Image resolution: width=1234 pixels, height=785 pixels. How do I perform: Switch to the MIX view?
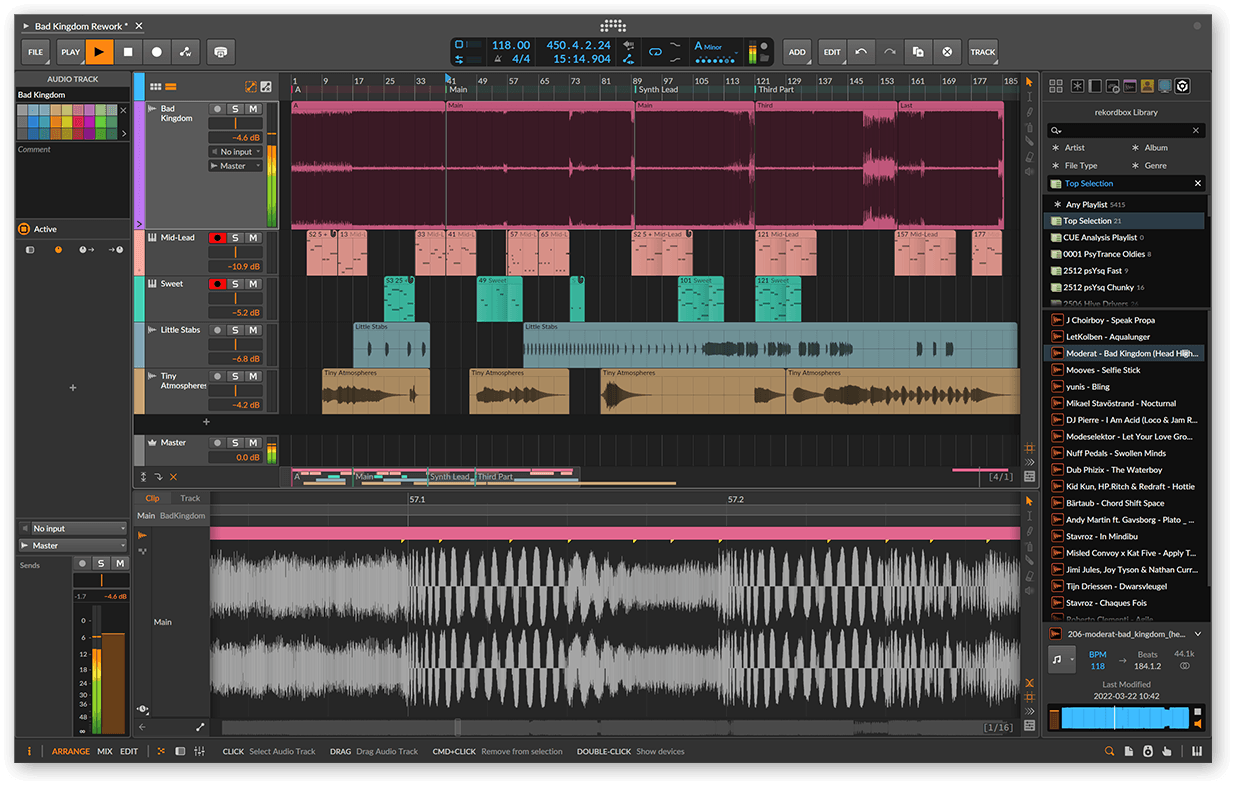point(104,751)
